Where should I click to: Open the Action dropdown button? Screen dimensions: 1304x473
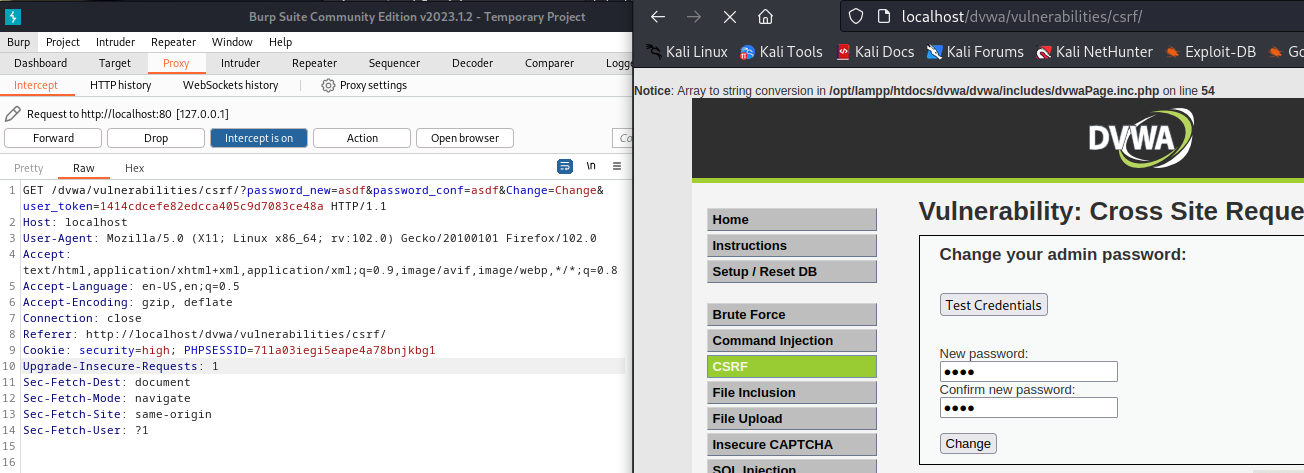tap(362, 138)
